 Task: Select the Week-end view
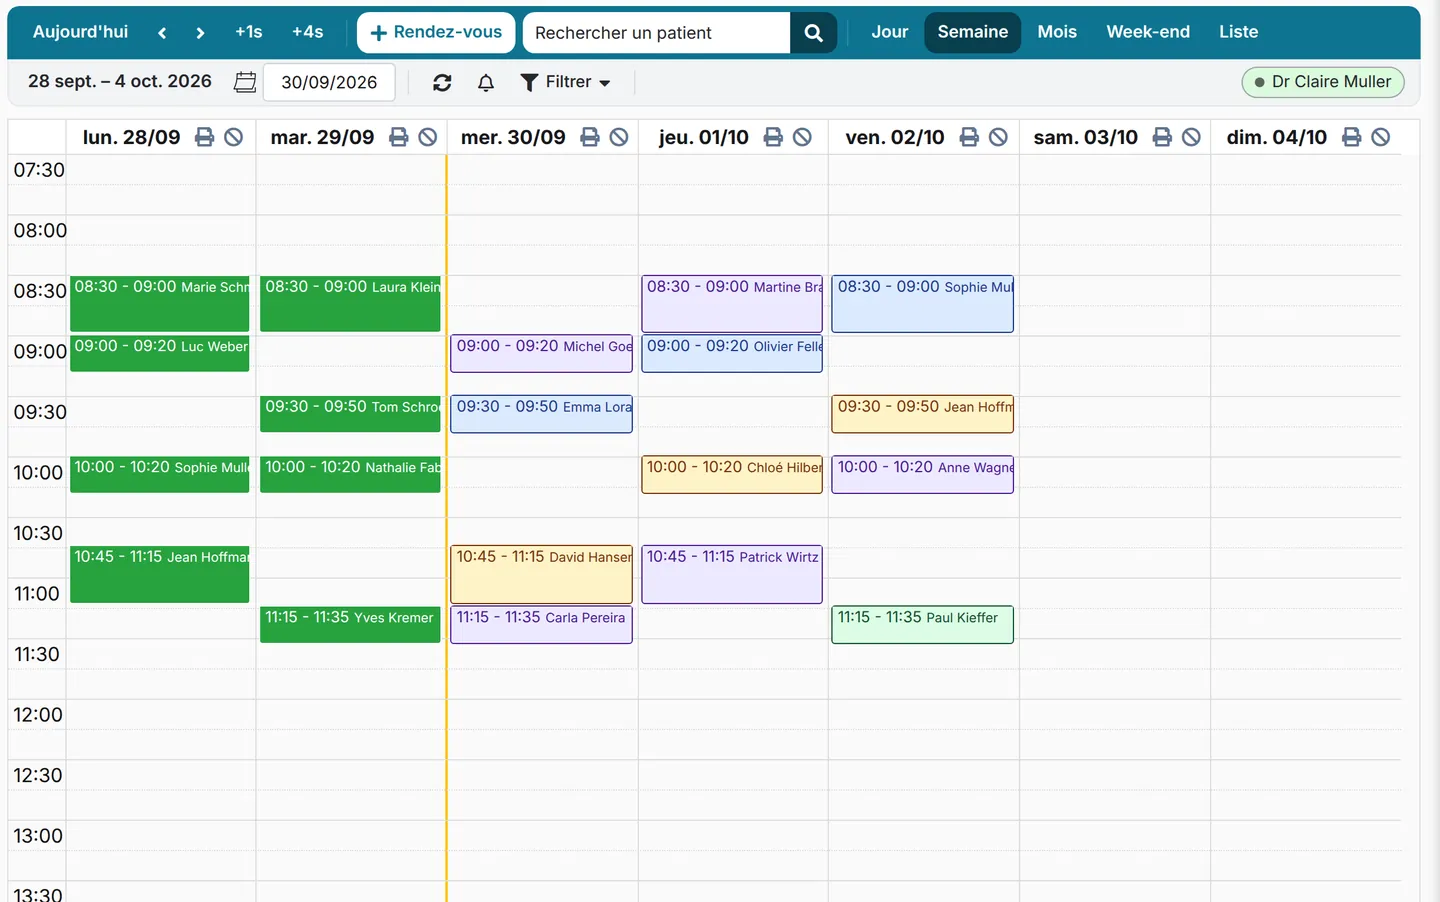(1148, 32)
